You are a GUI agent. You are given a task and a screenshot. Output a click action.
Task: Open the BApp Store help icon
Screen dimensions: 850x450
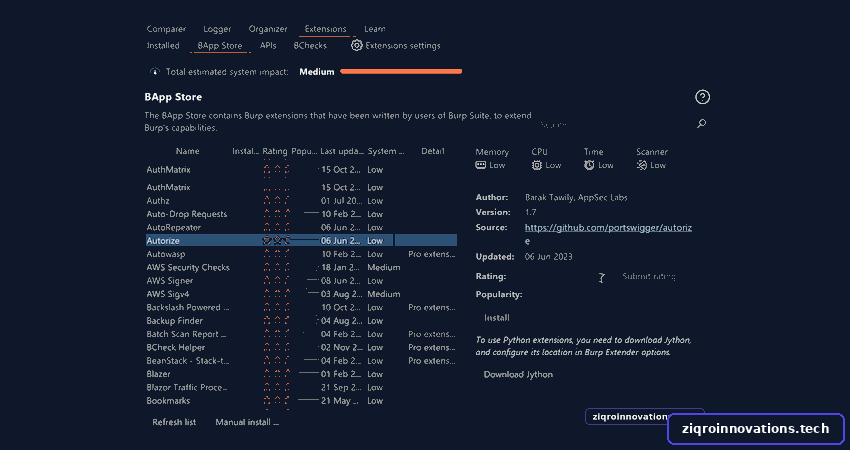click(702, 97)
